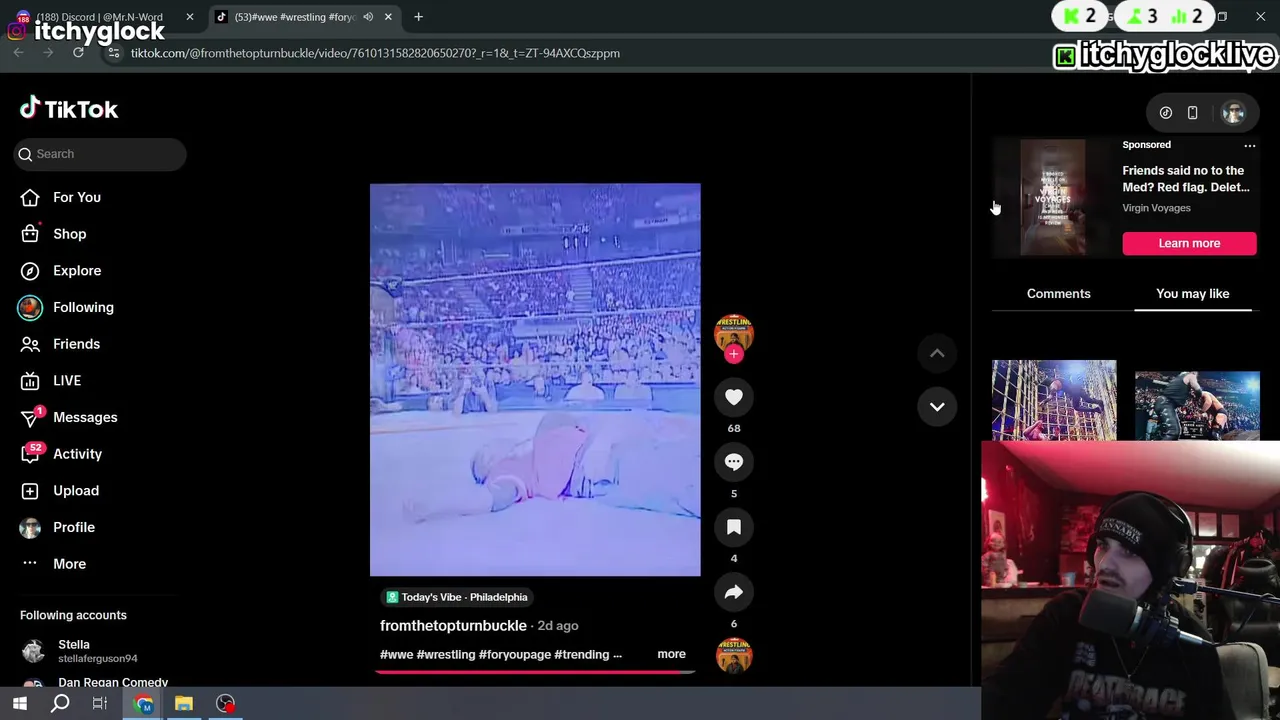
Task: Click the #wwe hashtag in the caption
Action: [x=396, y=654]
